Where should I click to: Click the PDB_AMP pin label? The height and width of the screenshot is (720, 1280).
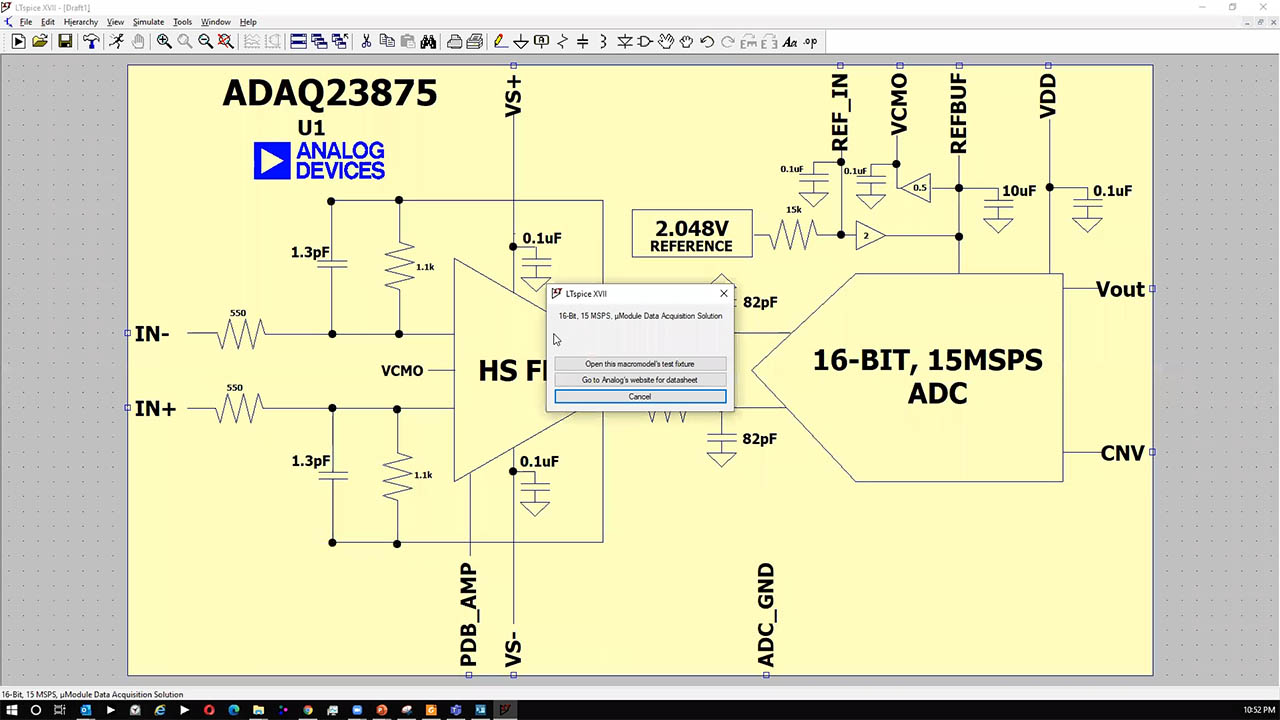click(468, 615)
